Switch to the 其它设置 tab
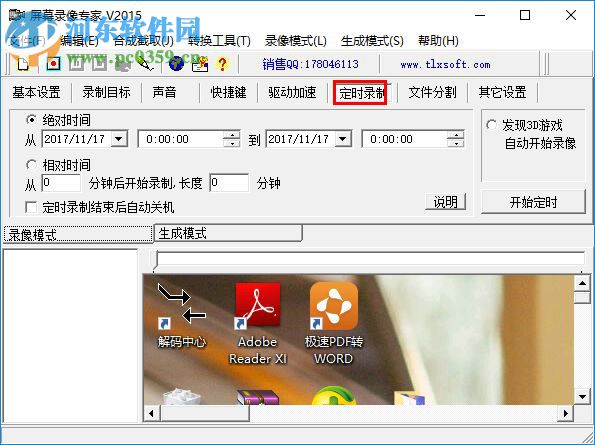Screen dimensions: 595x445 tap(502, 92)
